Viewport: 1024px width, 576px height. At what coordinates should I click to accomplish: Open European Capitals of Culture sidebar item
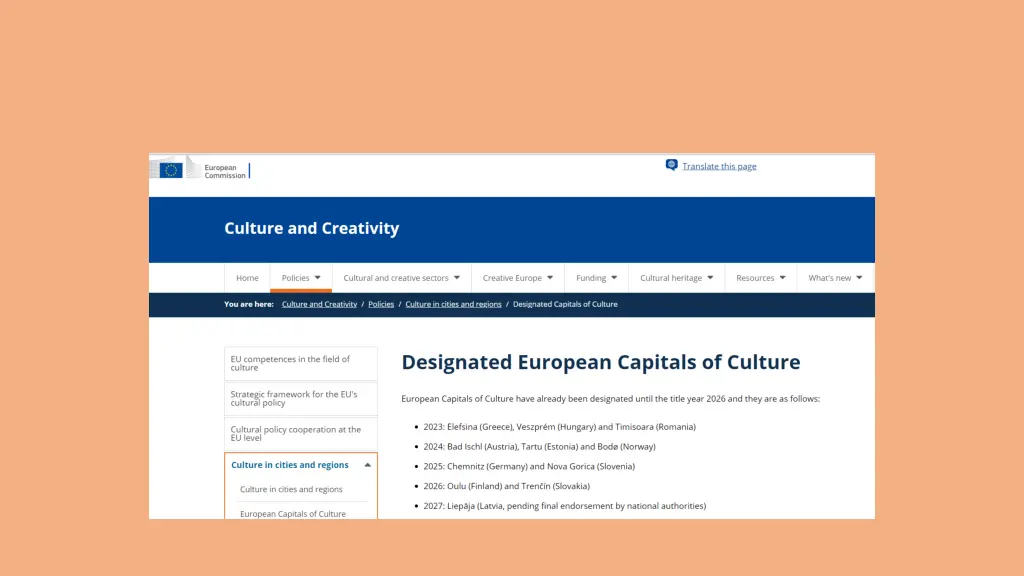pyautogui.click(x=293, y=514)
